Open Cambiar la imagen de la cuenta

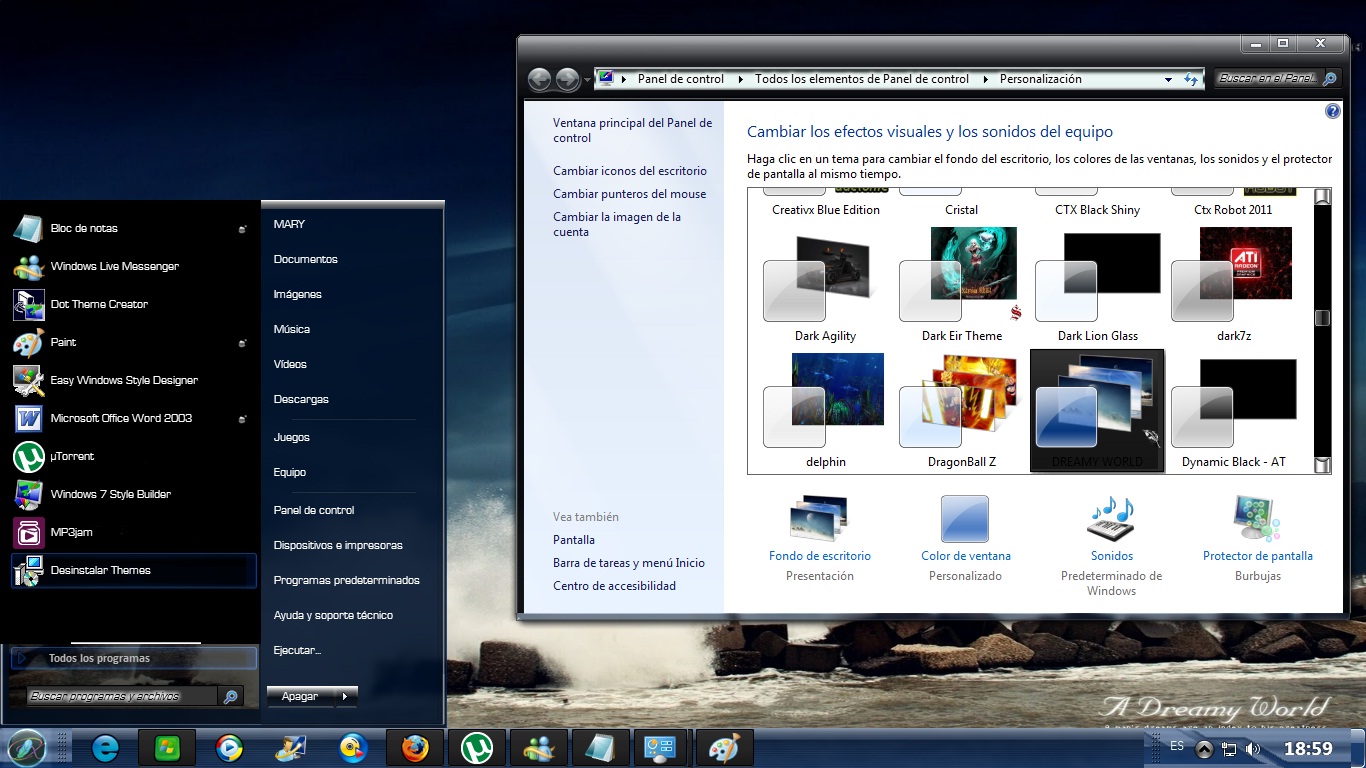click(617, 224)
